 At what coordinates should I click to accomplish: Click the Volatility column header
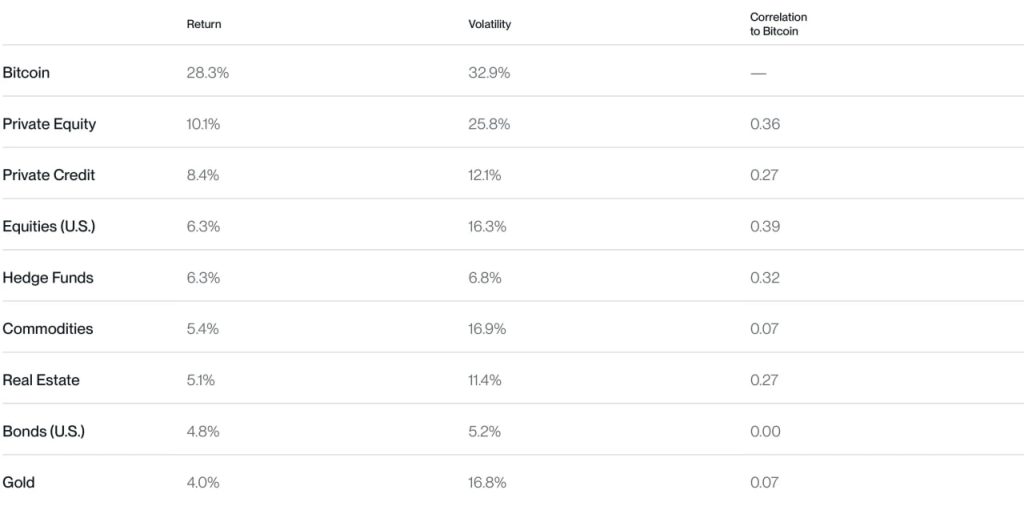click(489, 24)
